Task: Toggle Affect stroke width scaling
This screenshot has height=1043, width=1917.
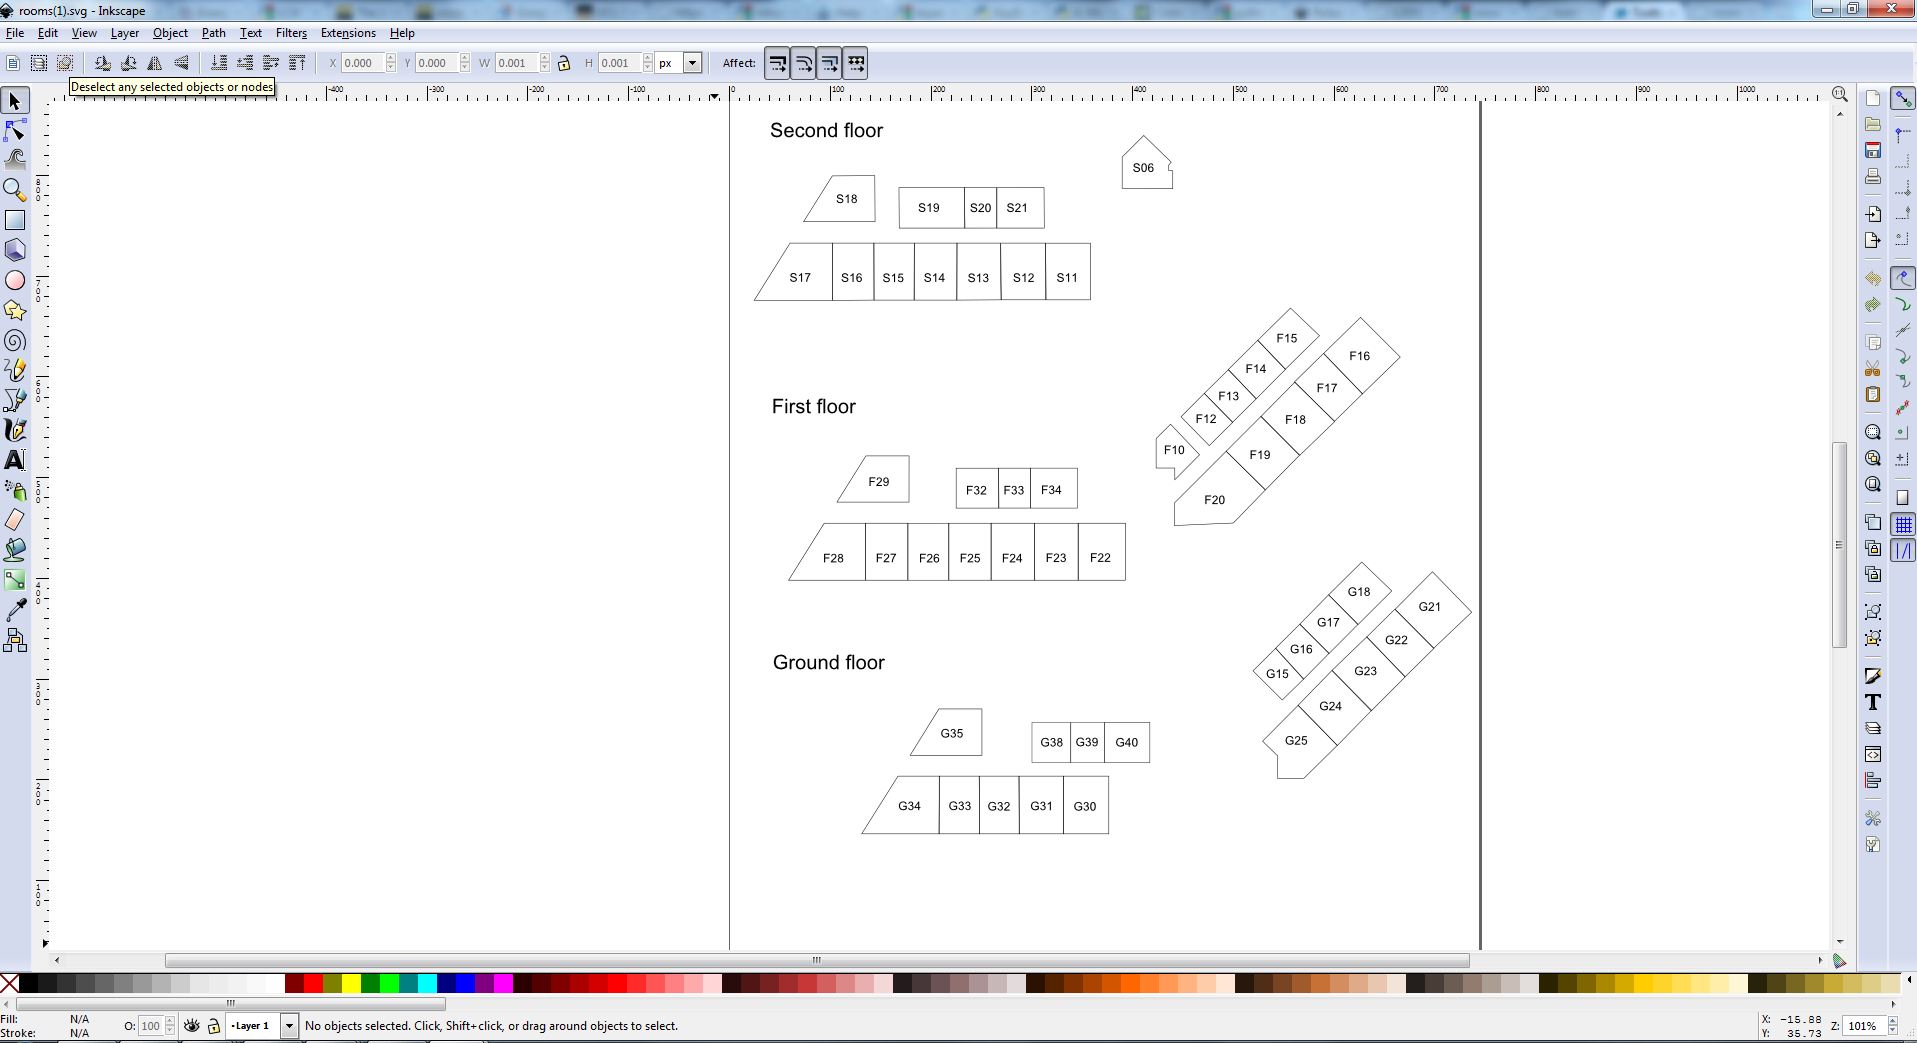Action: coord(778,63)
